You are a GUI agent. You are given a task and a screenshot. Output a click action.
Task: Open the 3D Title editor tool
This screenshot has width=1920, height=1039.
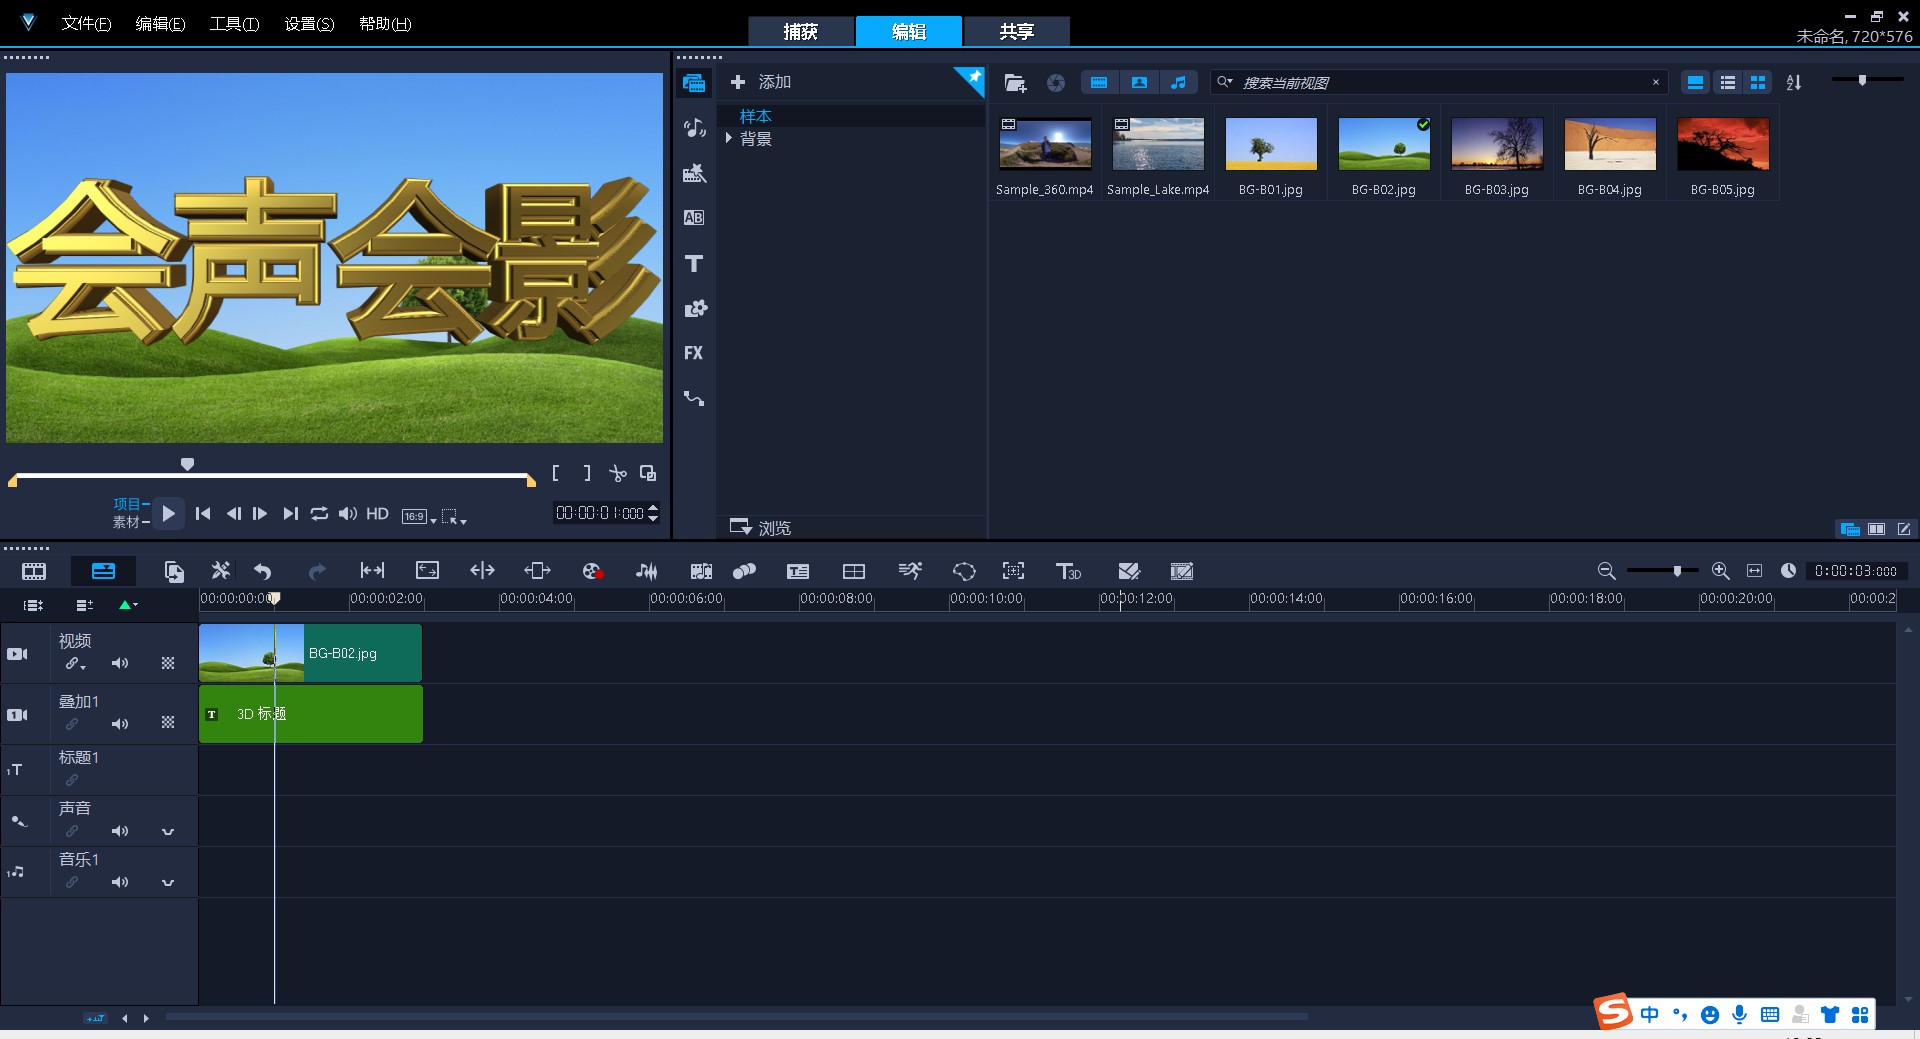pos(1068,571)
